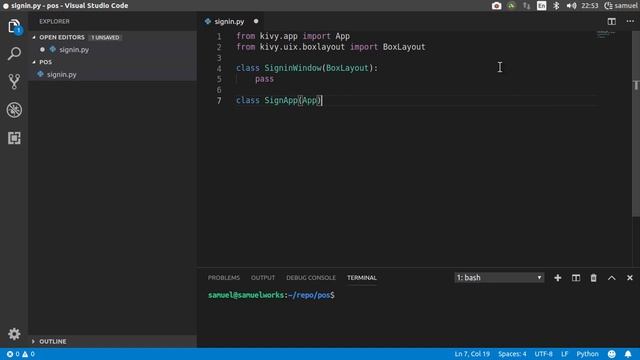
Task: Click the system clock 22:53
Action: tap(590, 6)
